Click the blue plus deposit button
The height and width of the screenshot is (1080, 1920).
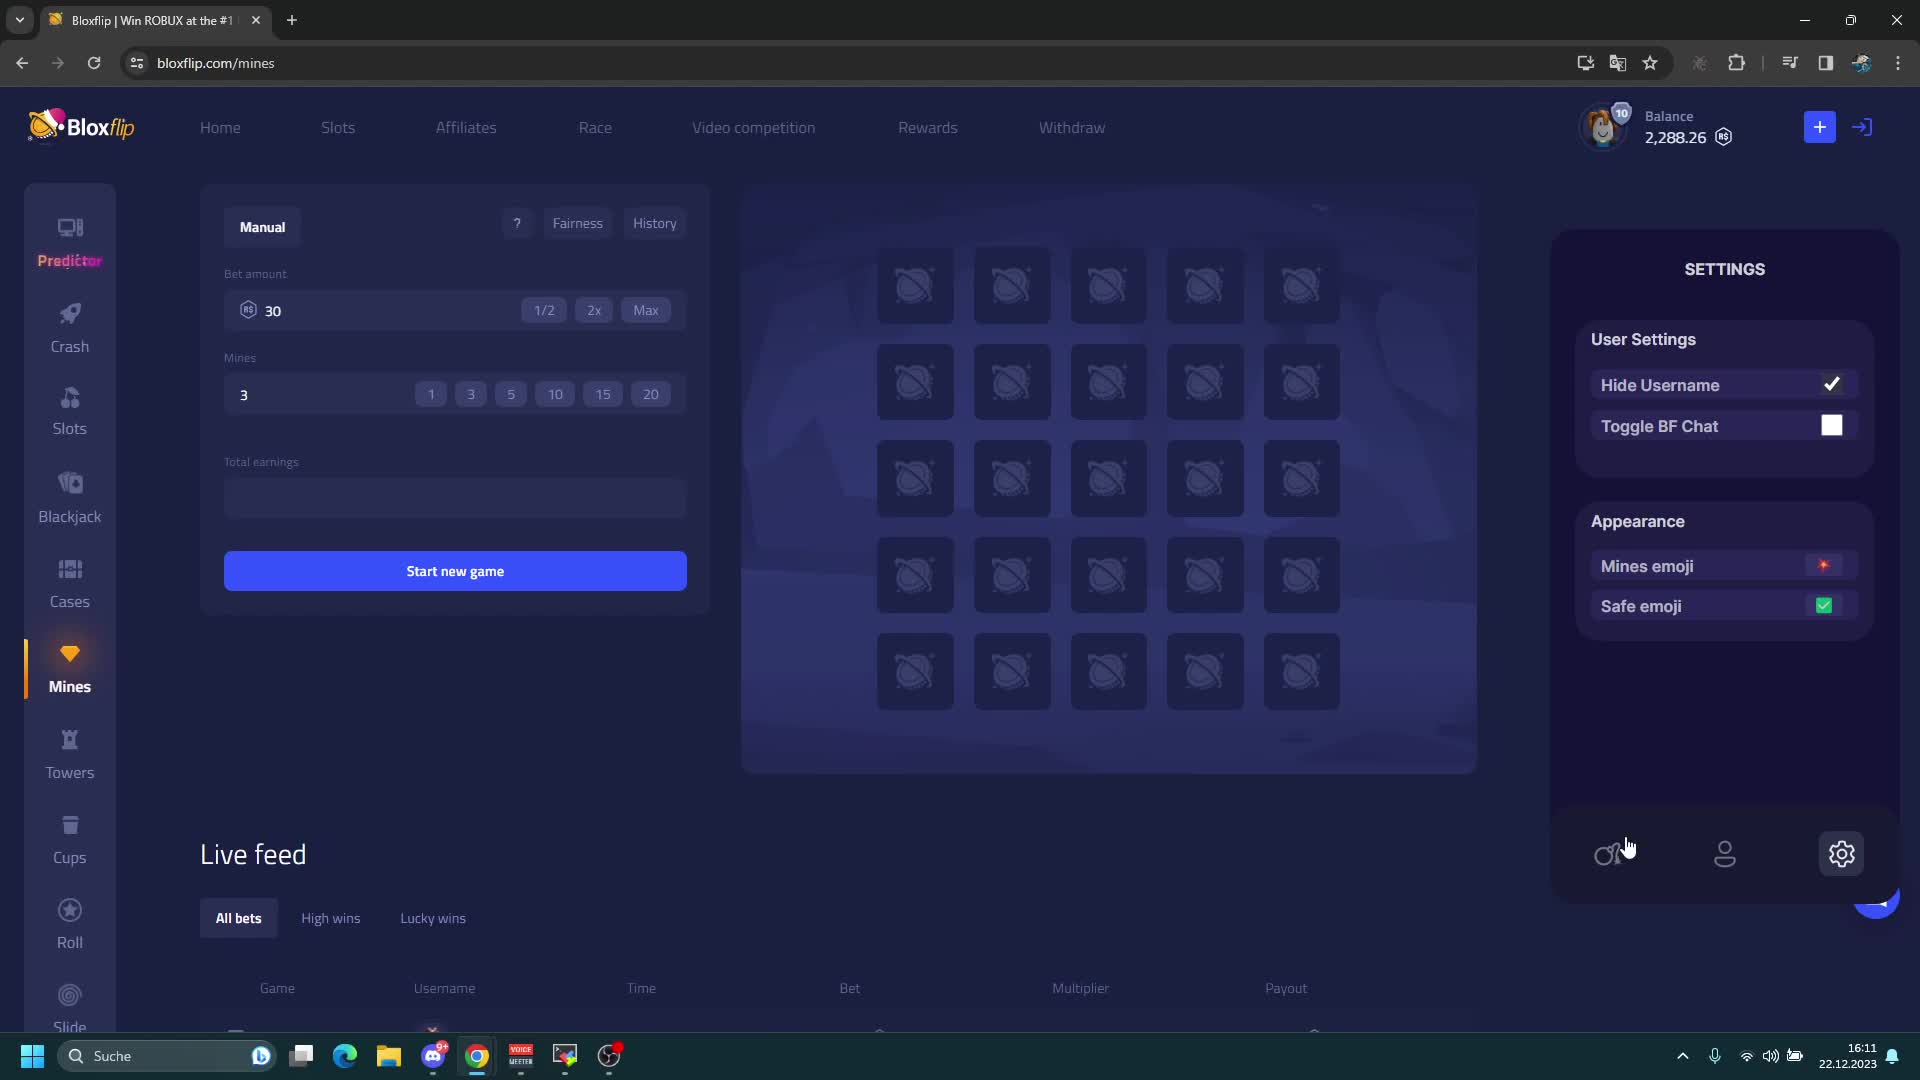pos(1819,127)
